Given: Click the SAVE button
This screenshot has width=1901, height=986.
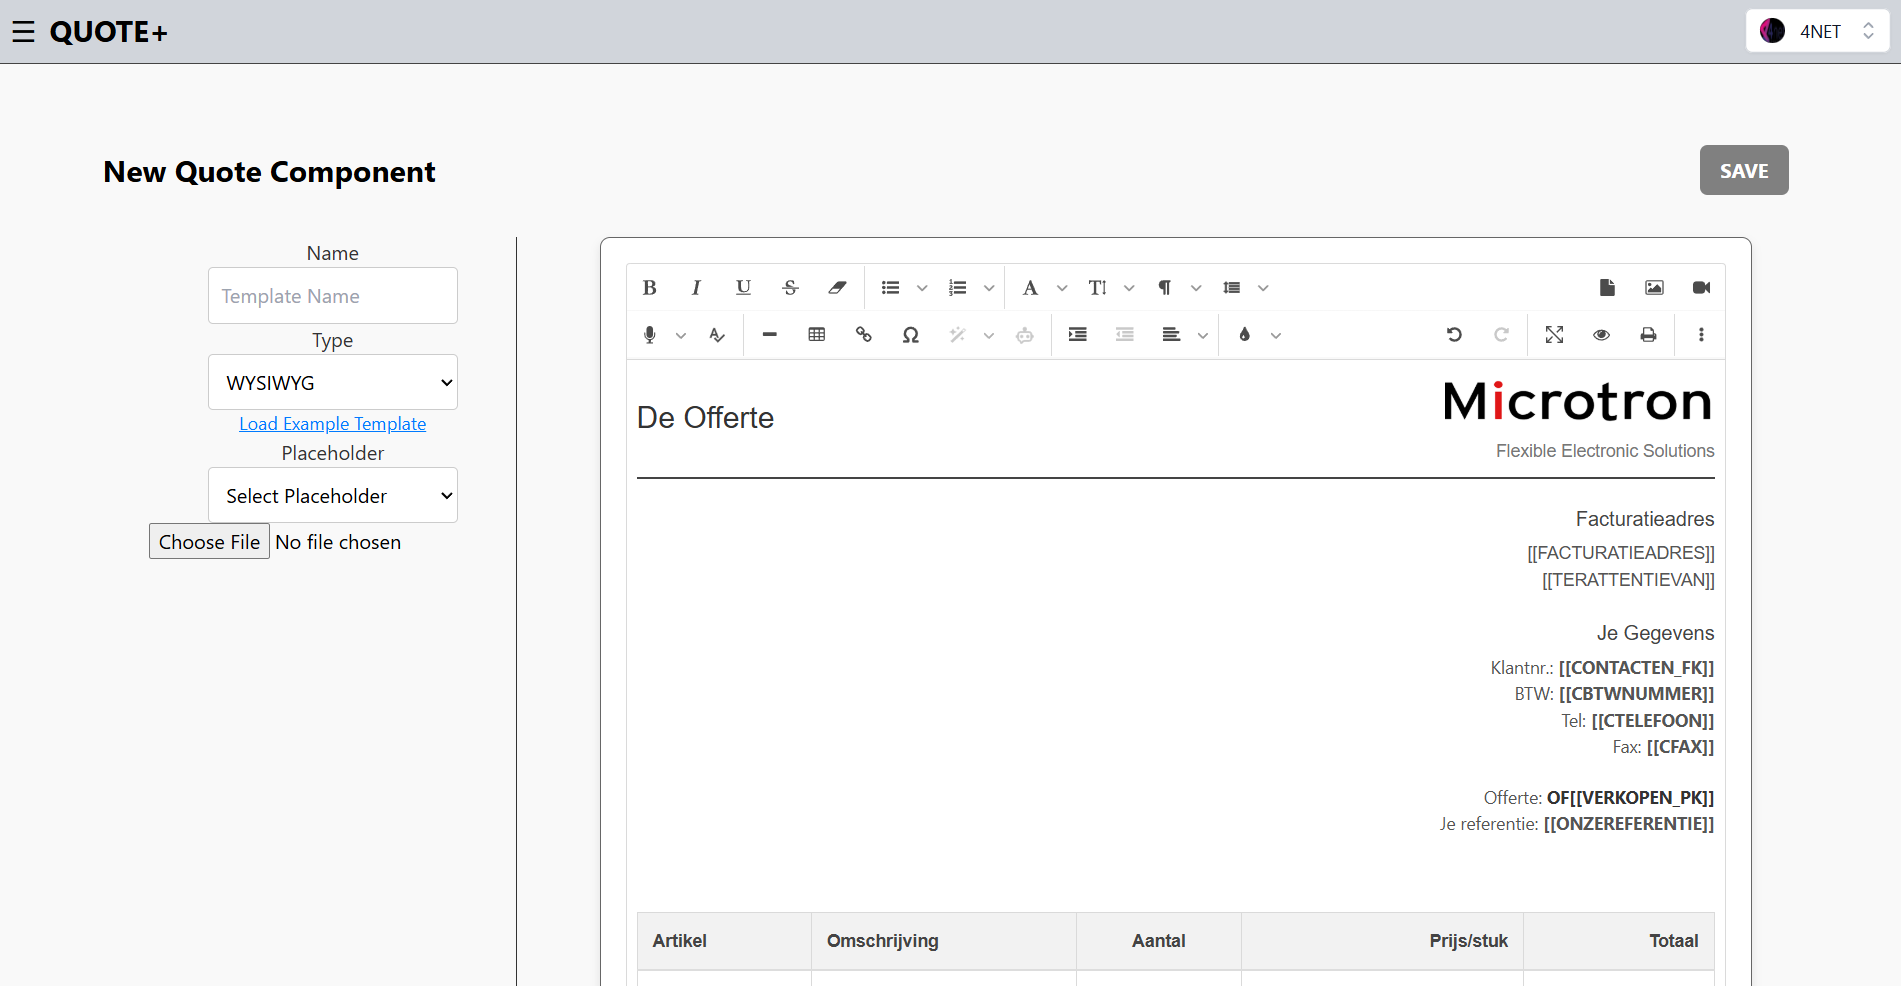Looking at the screenshot, I should [1743, 171].
